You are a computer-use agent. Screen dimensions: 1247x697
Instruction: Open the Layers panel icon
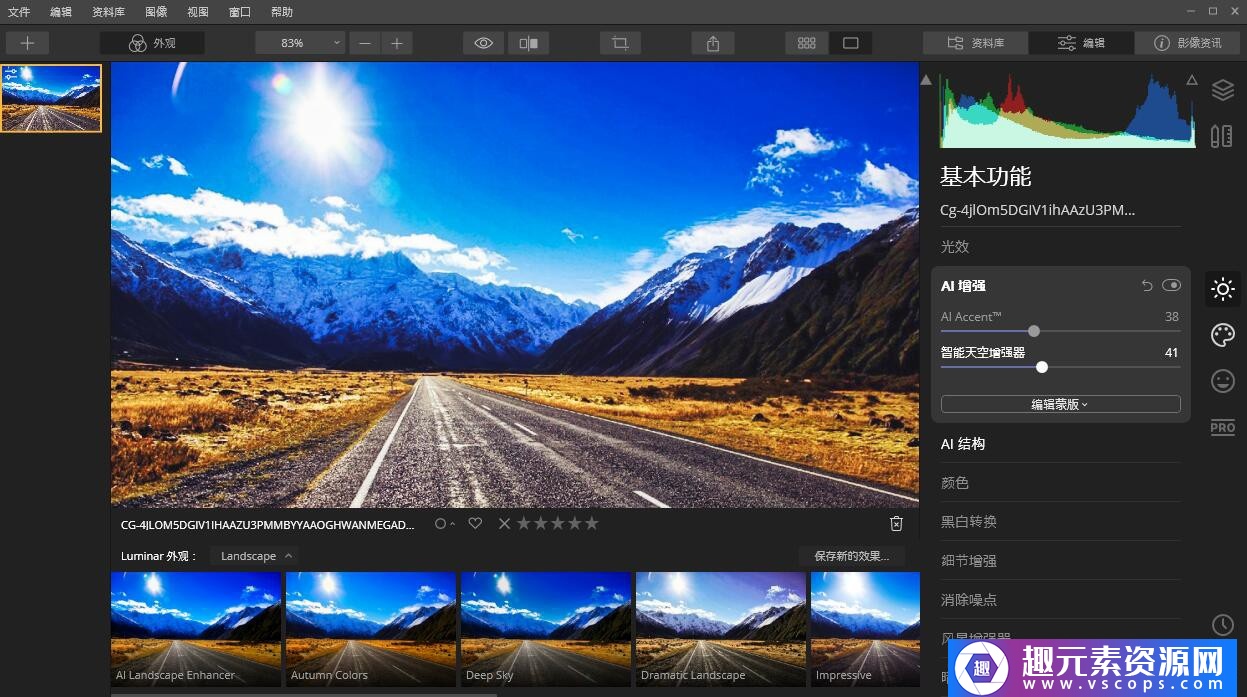pos(1222,90)
